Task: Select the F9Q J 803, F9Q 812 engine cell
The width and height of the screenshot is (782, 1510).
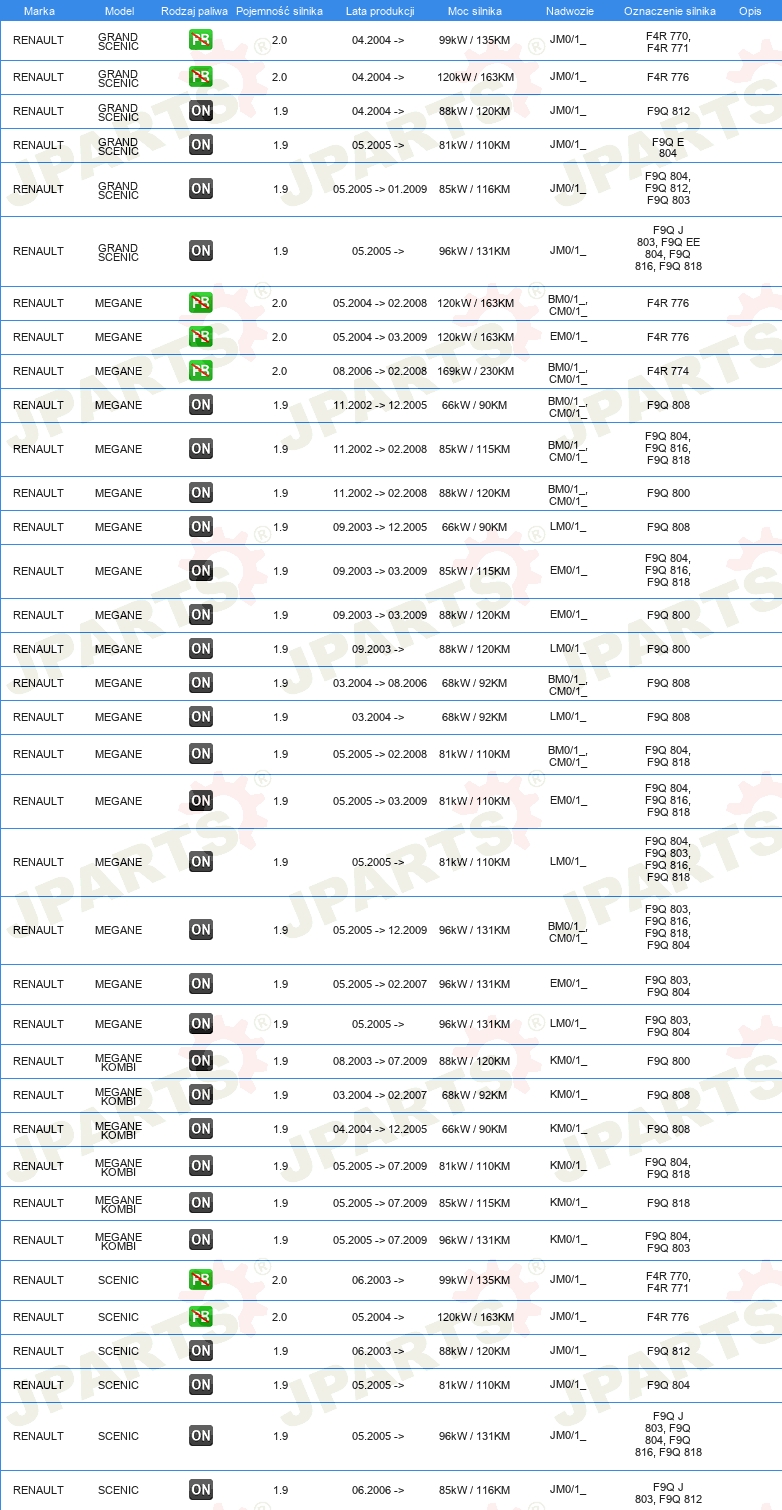Action: pyautogui.click(x=668, y=1493)
